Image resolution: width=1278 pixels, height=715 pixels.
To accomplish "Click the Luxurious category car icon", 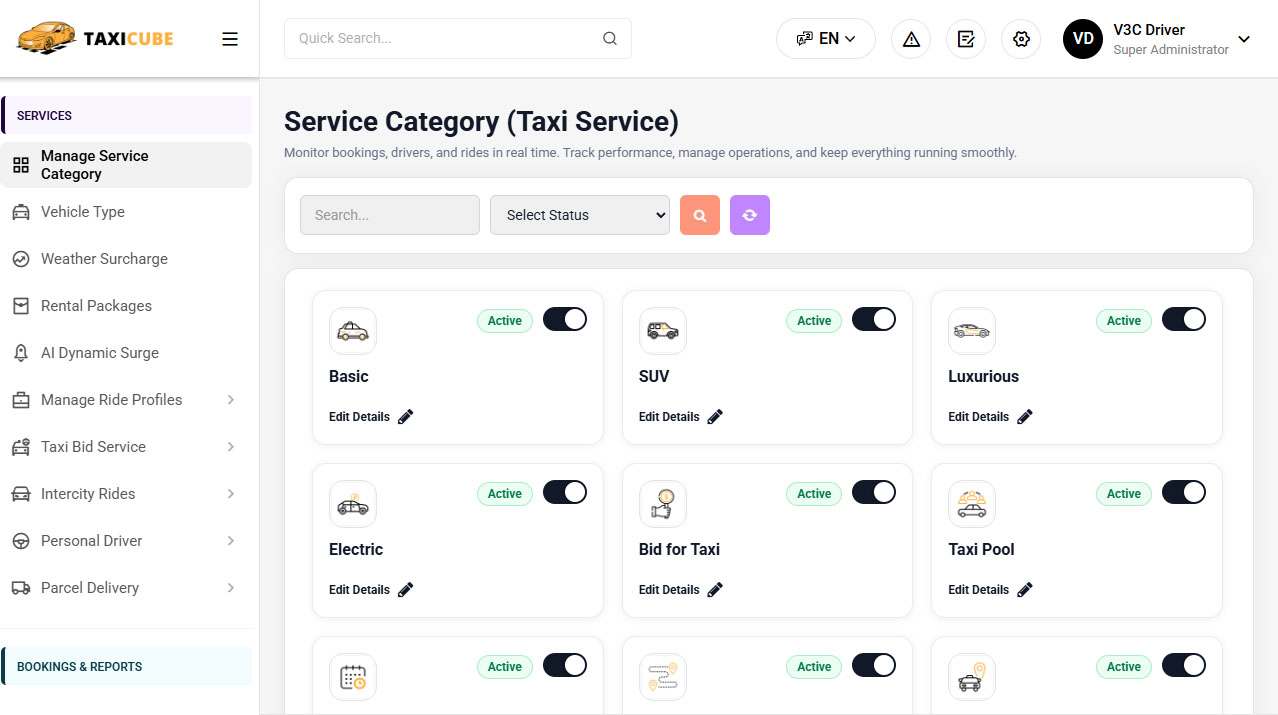I will tap(972, 331).
